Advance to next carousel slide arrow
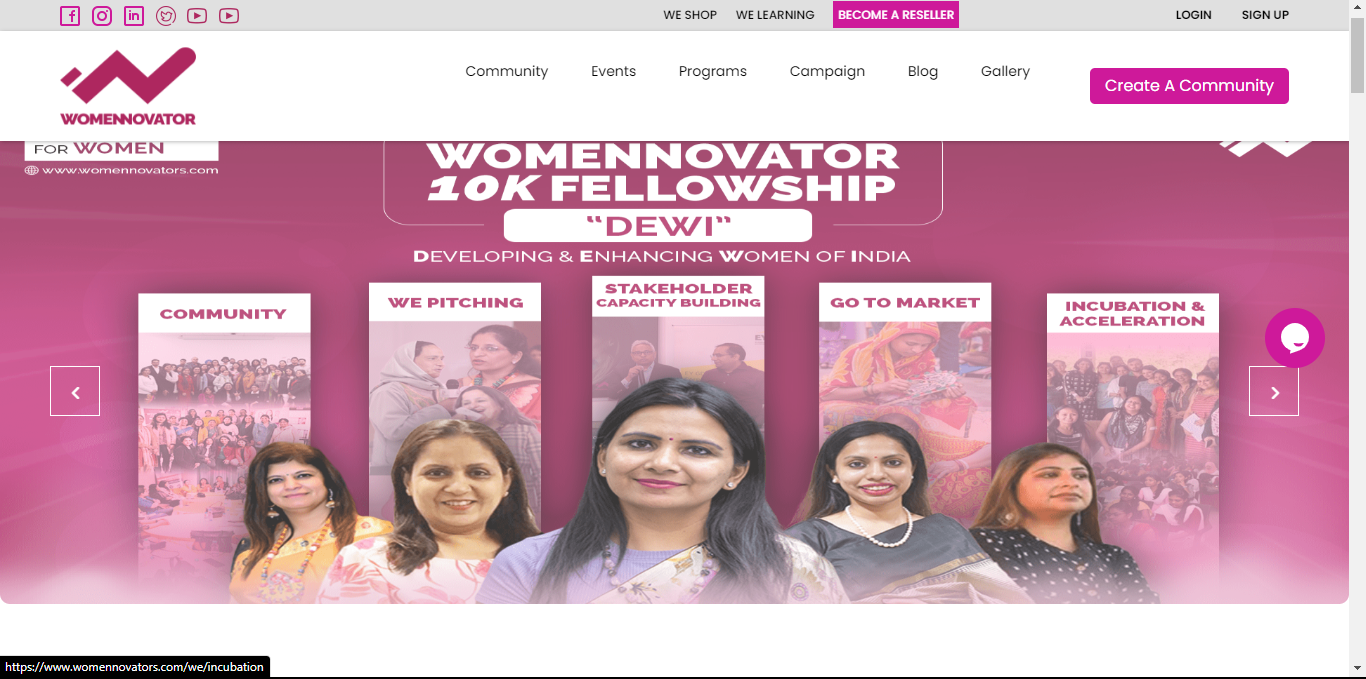Viewport: 1366px width, 679px height. [x=1274, y=391]
